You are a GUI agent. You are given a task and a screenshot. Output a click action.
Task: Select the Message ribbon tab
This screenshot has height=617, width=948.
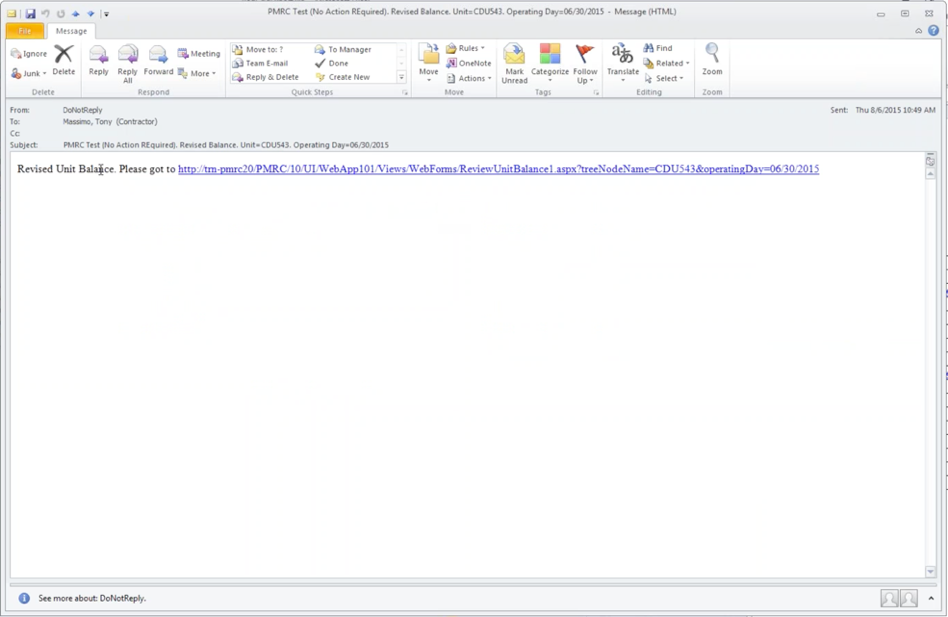tap(71, 31)
